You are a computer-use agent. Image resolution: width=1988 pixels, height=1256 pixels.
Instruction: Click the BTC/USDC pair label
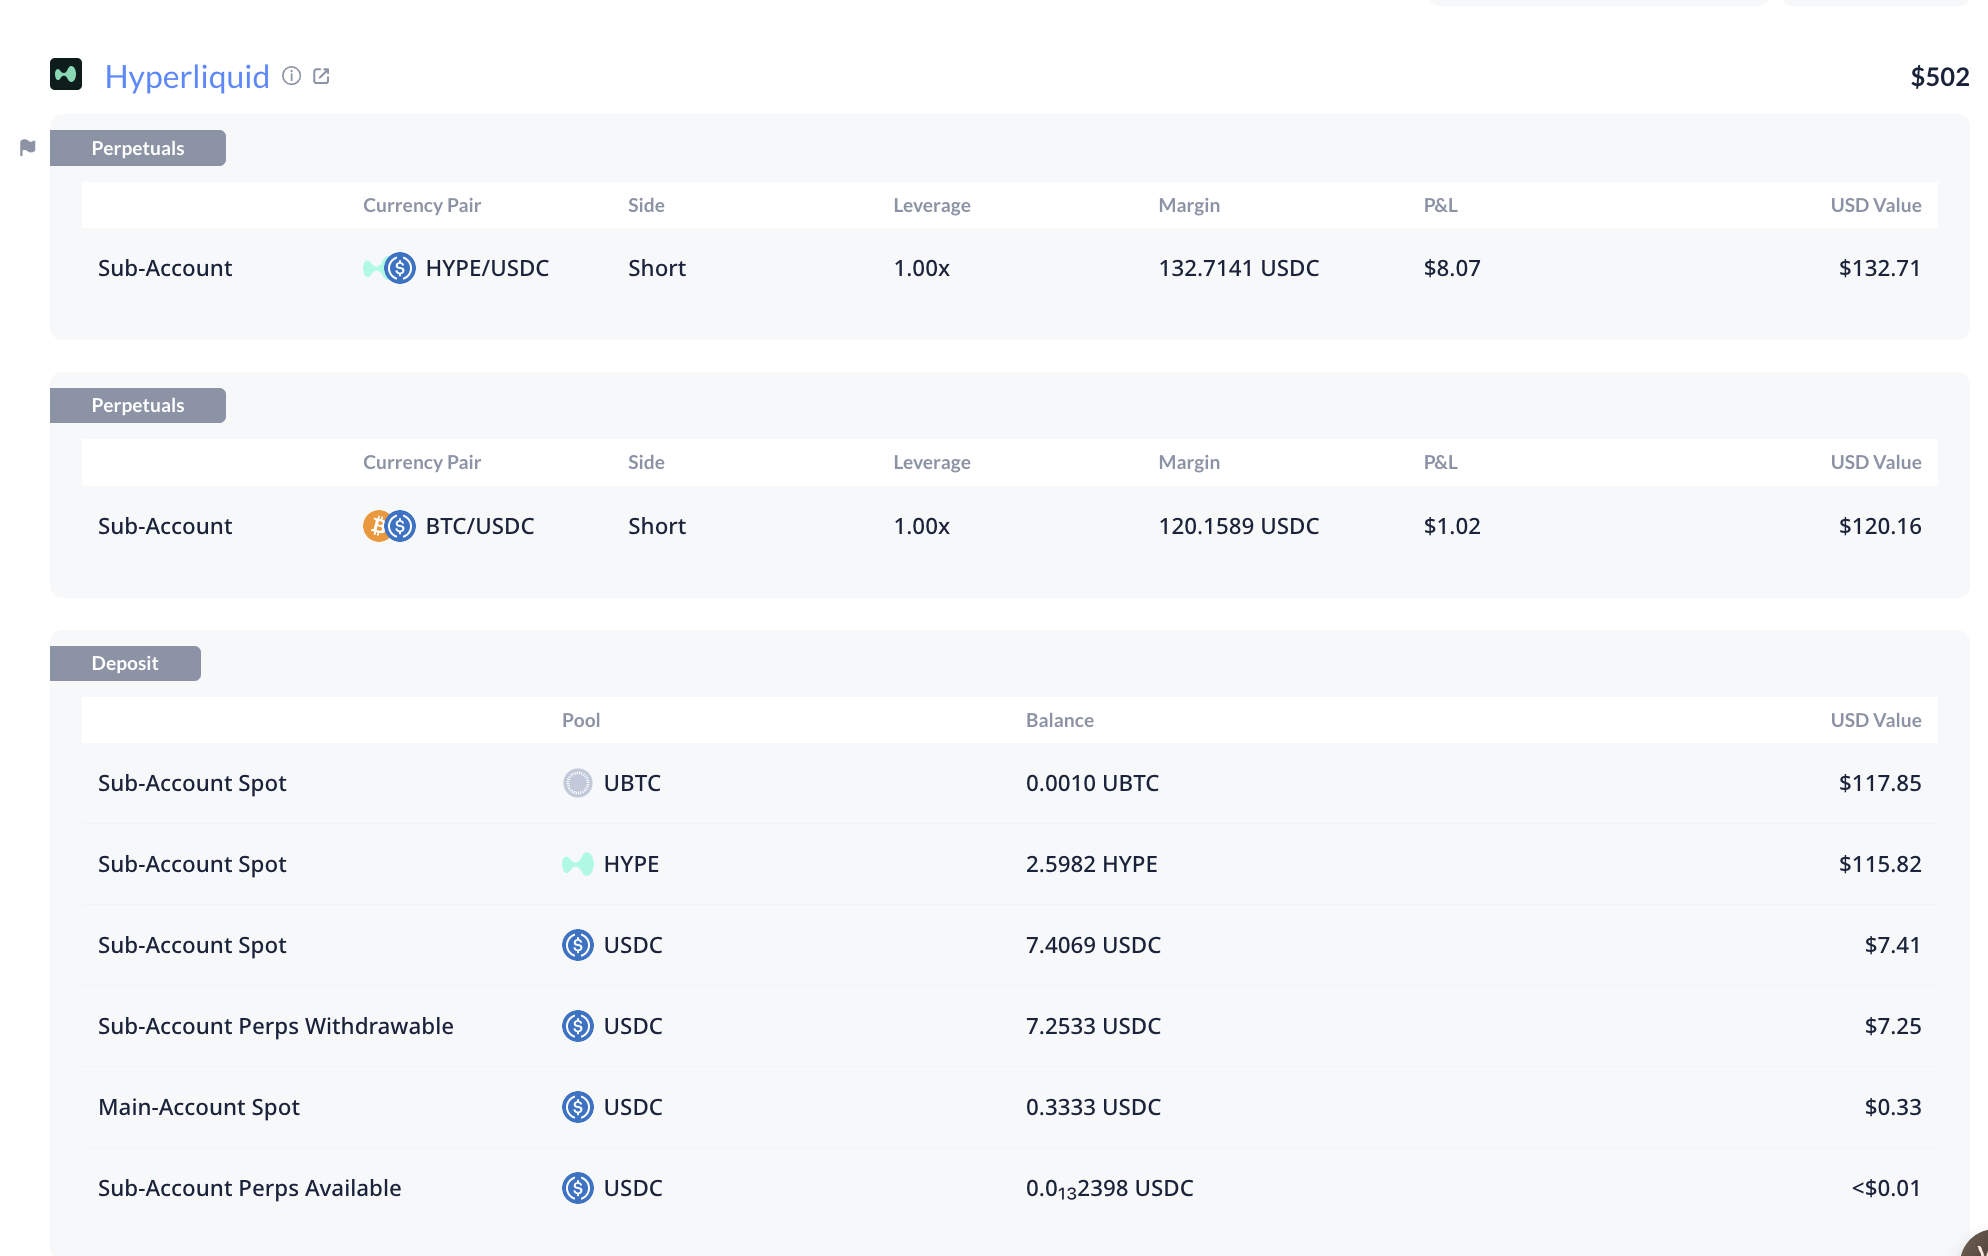(x=480, y=526)
